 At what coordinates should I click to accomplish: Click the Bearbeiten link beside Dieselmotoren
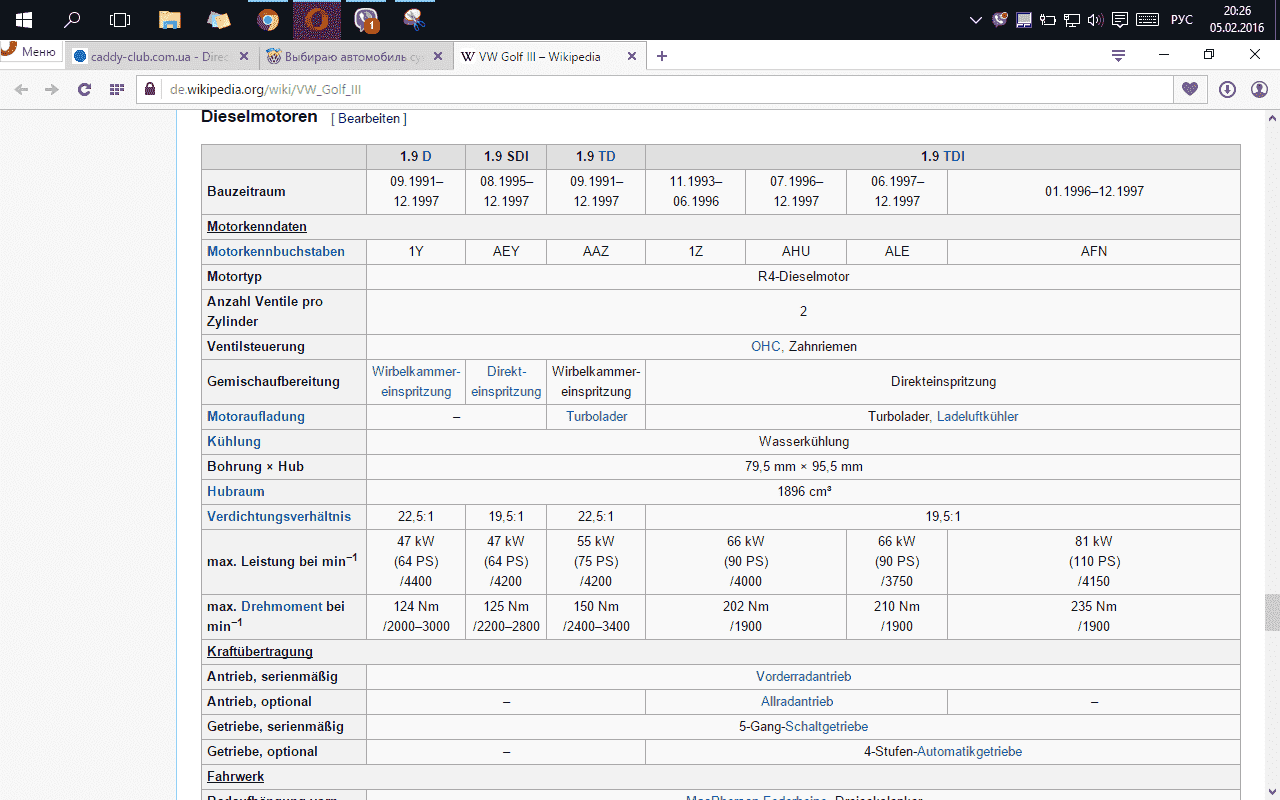(369, 119)
